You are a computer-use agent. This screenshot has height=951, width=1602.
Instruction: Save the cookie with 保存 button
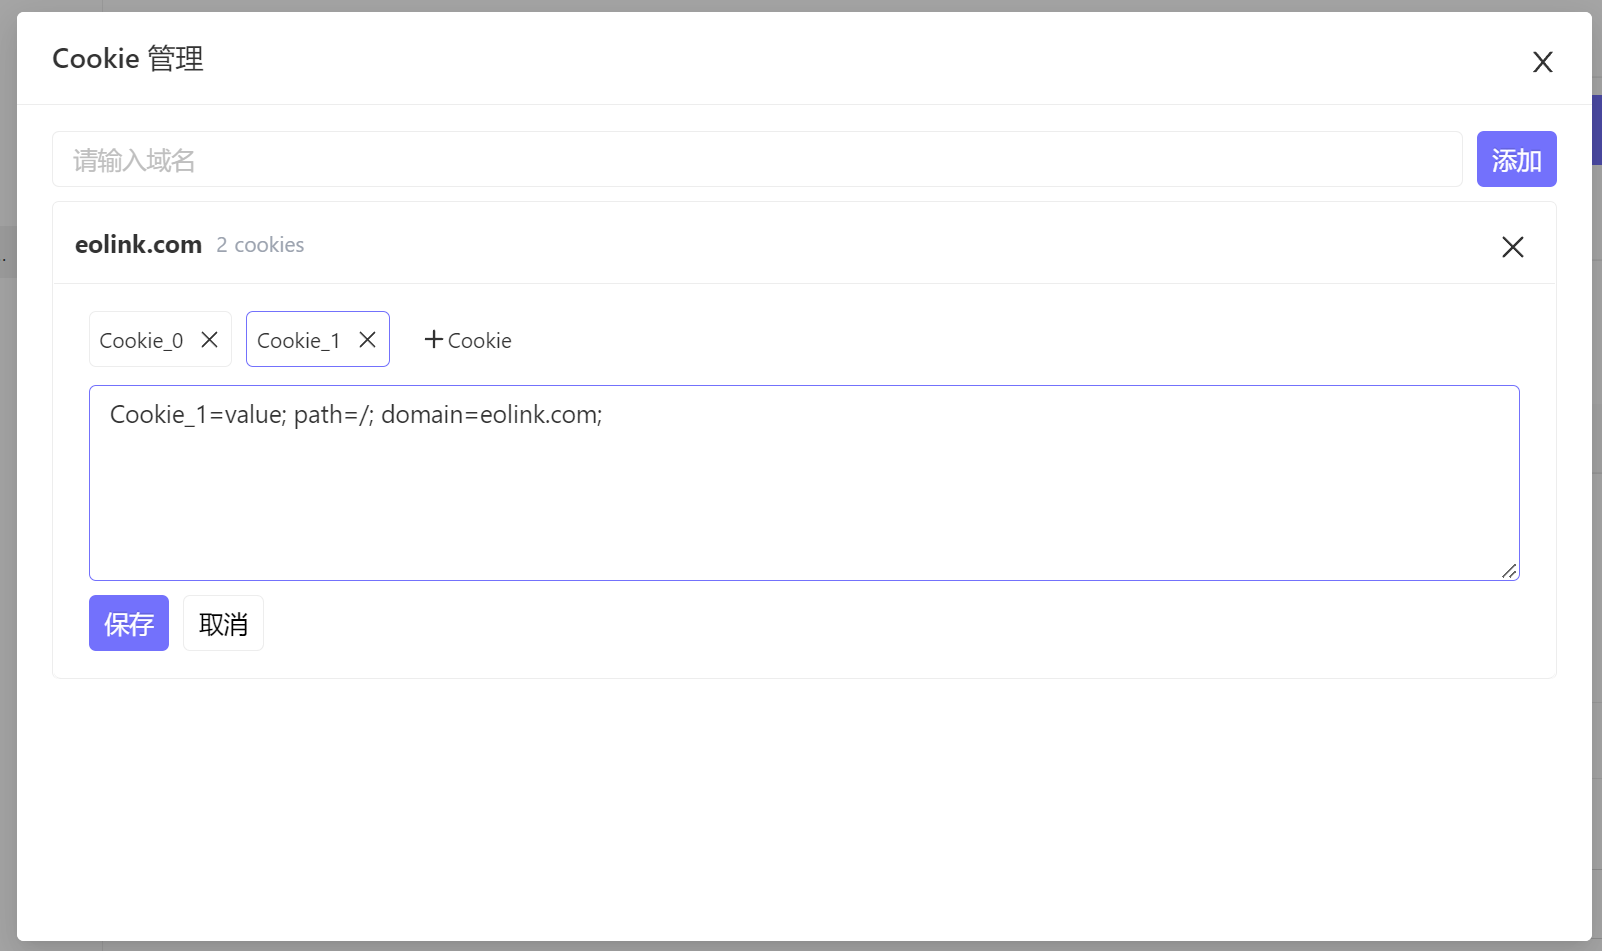pos(129,623)
